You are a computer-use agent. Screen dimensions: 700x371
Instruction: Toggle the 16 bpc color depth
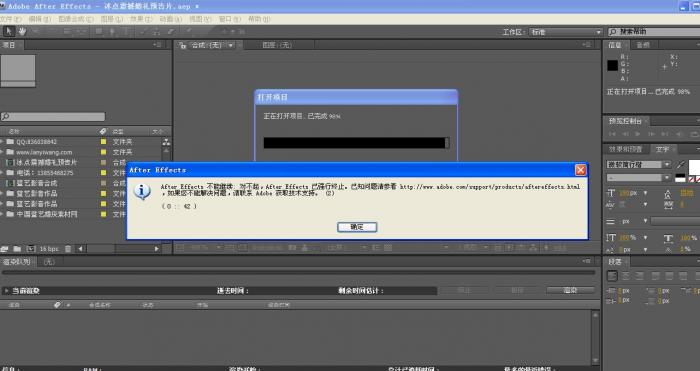(x=49, y=249)
